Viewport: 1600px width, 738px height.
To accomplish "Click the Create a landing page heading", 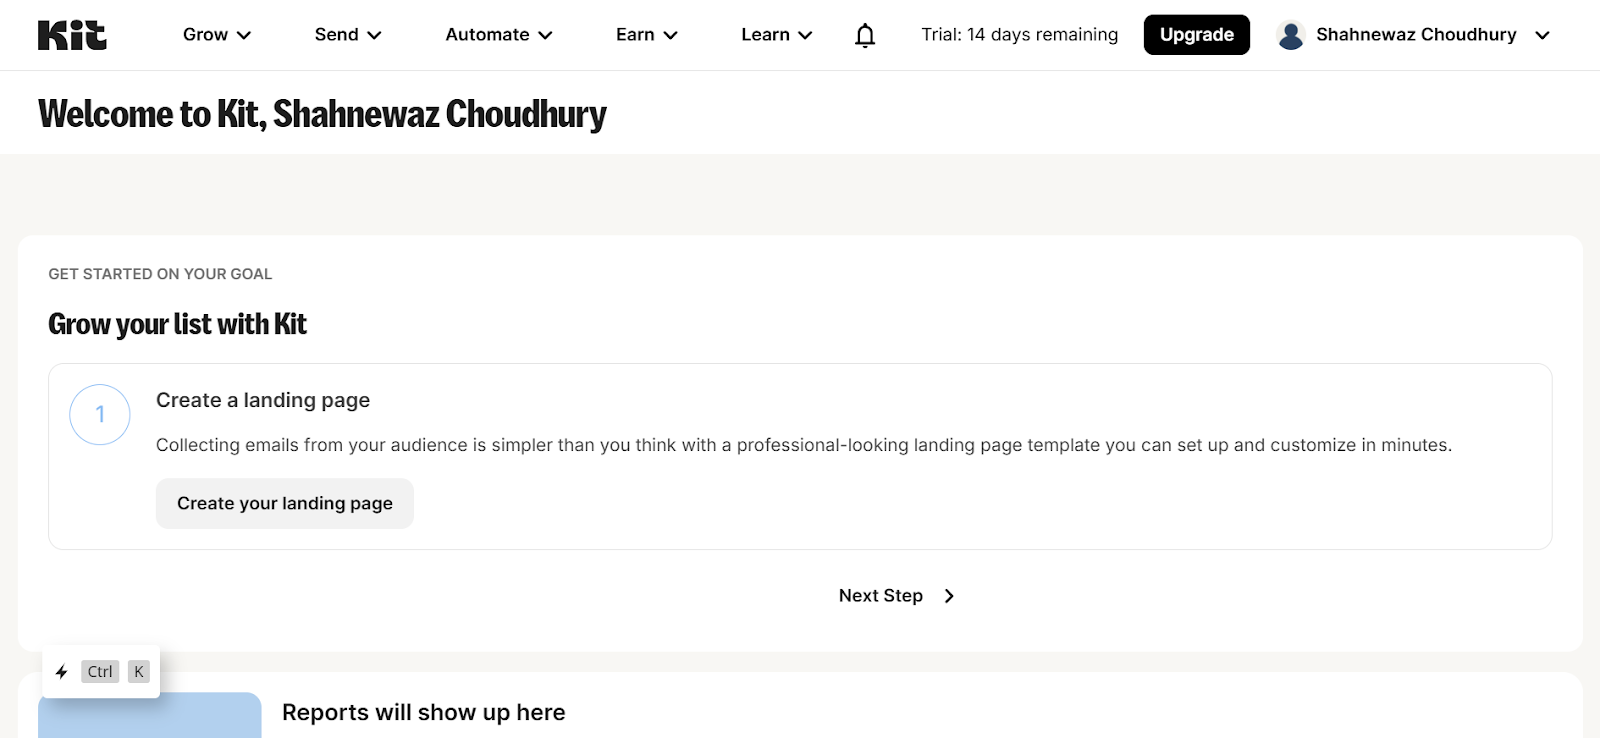I will coord(263,400).
